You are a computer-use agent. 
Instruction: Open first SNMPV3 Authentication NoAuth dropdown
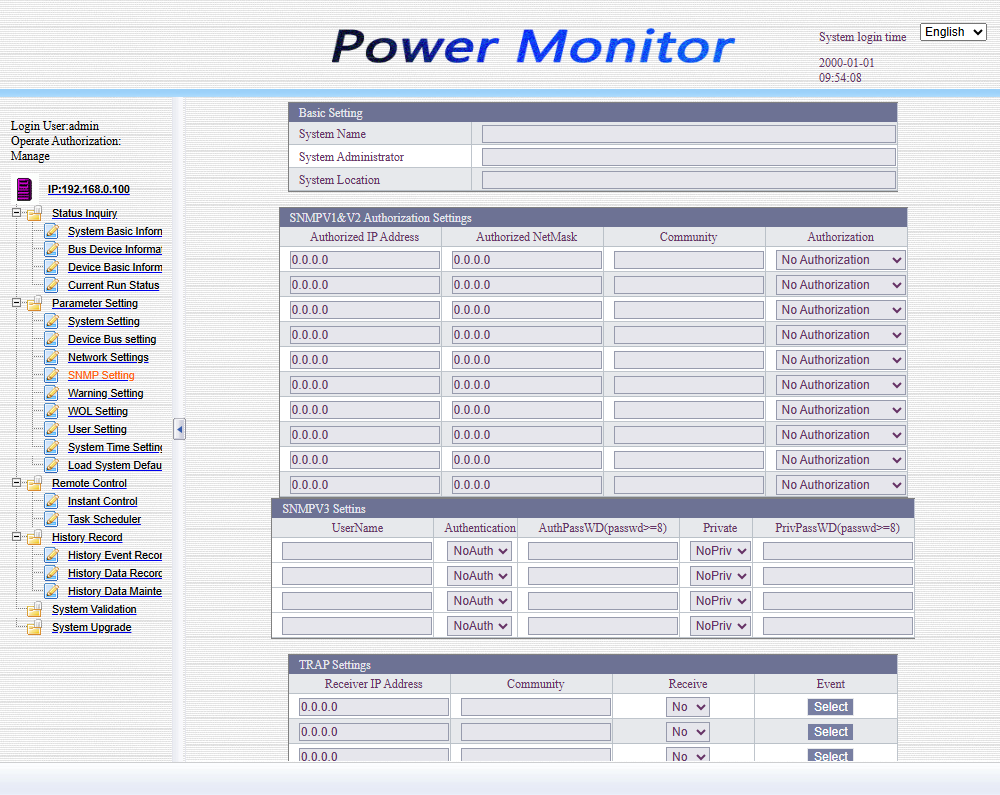pyautogui.click(x=480, y=551)
